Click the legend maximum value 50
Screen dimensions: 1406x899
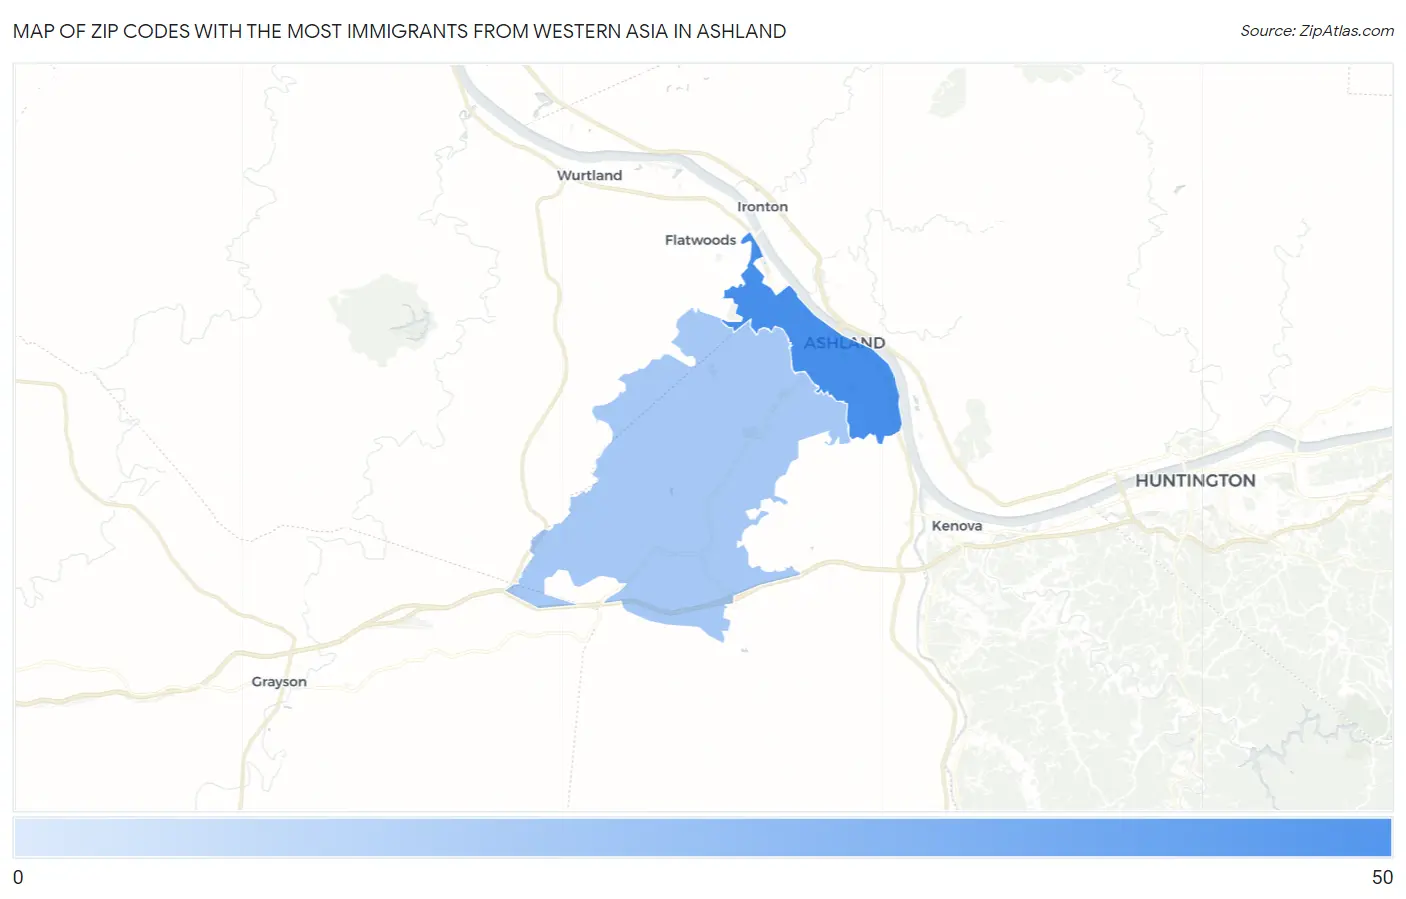(x=1382, y=877)
